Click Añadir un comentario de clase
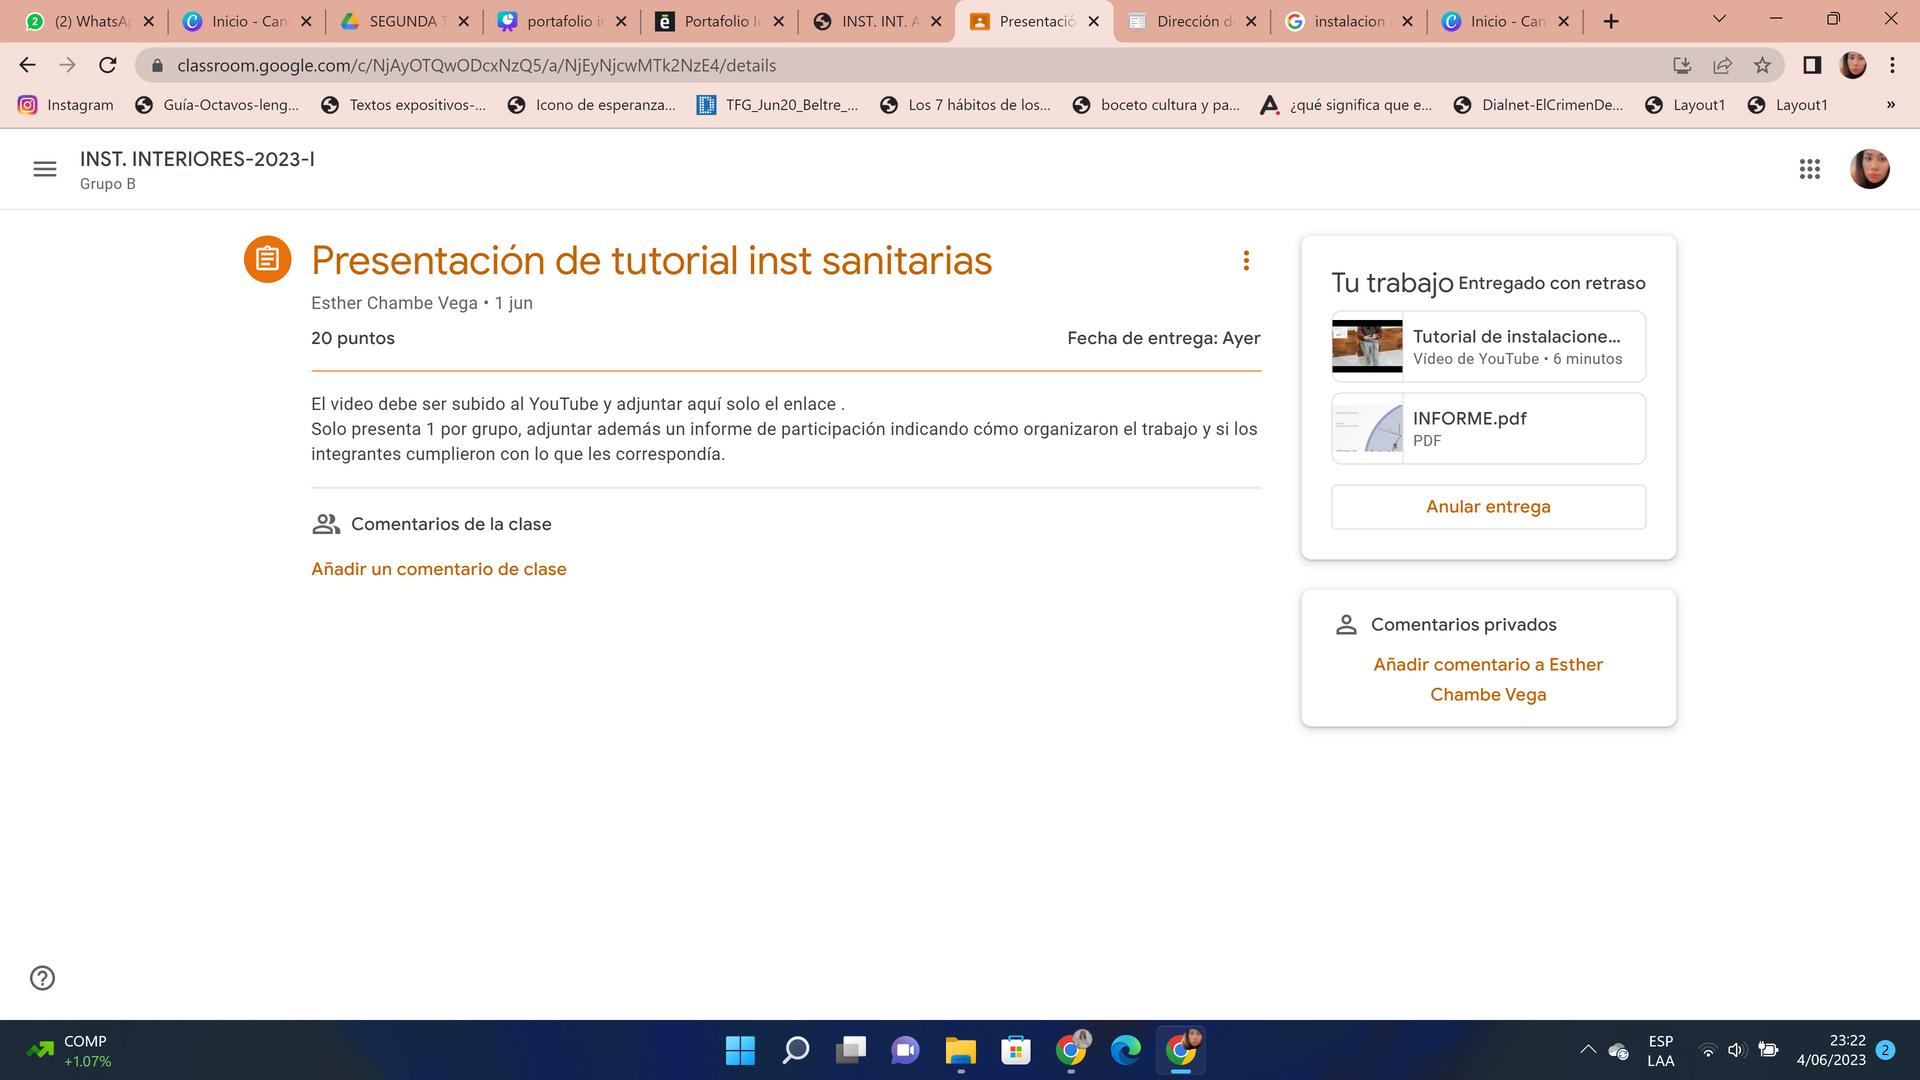1920x1080 pixels. [x=438, y=569]
